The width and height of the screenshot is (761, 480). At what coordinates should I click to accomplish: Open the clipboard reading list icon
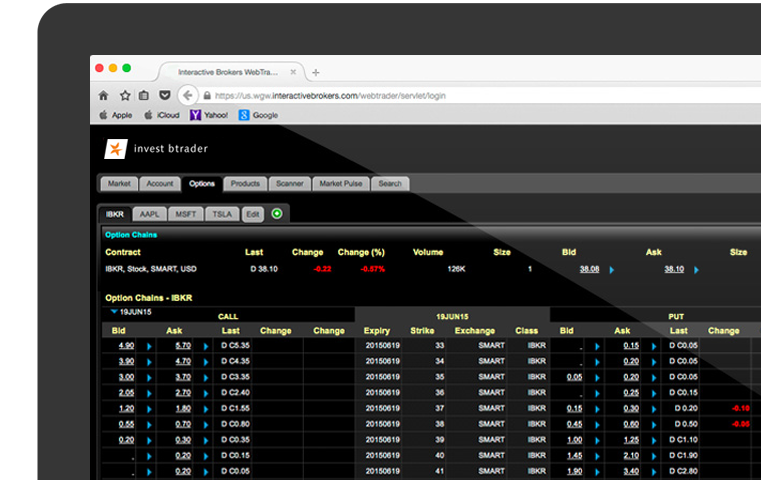tap(144, 95)
